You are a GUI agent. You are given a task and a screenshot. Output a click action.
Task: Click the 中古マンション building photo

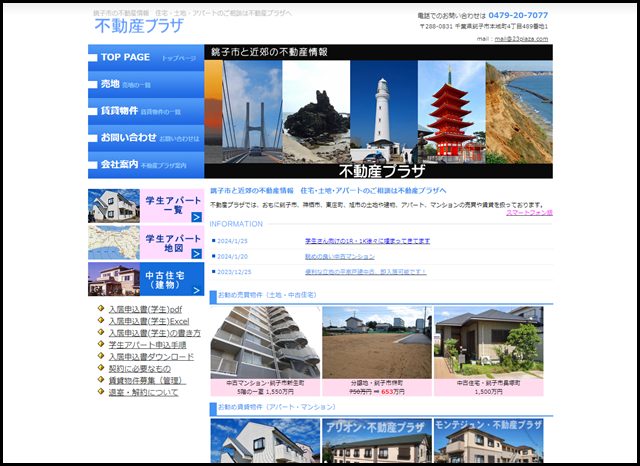[x=265, y=343]
